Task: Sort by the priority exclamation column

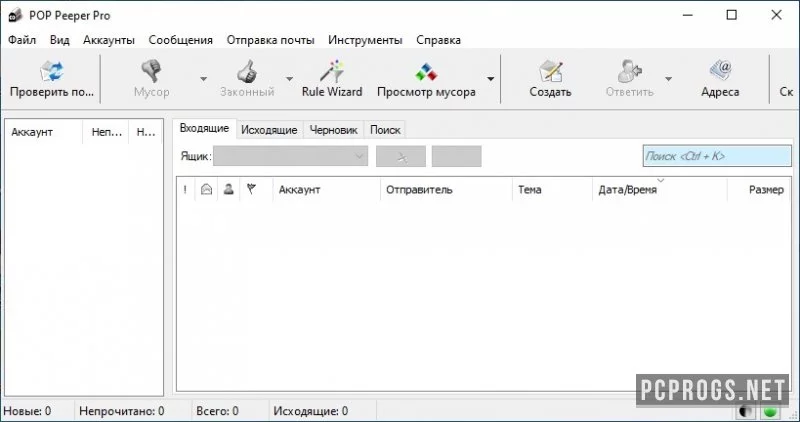Action: click(185, 190)
